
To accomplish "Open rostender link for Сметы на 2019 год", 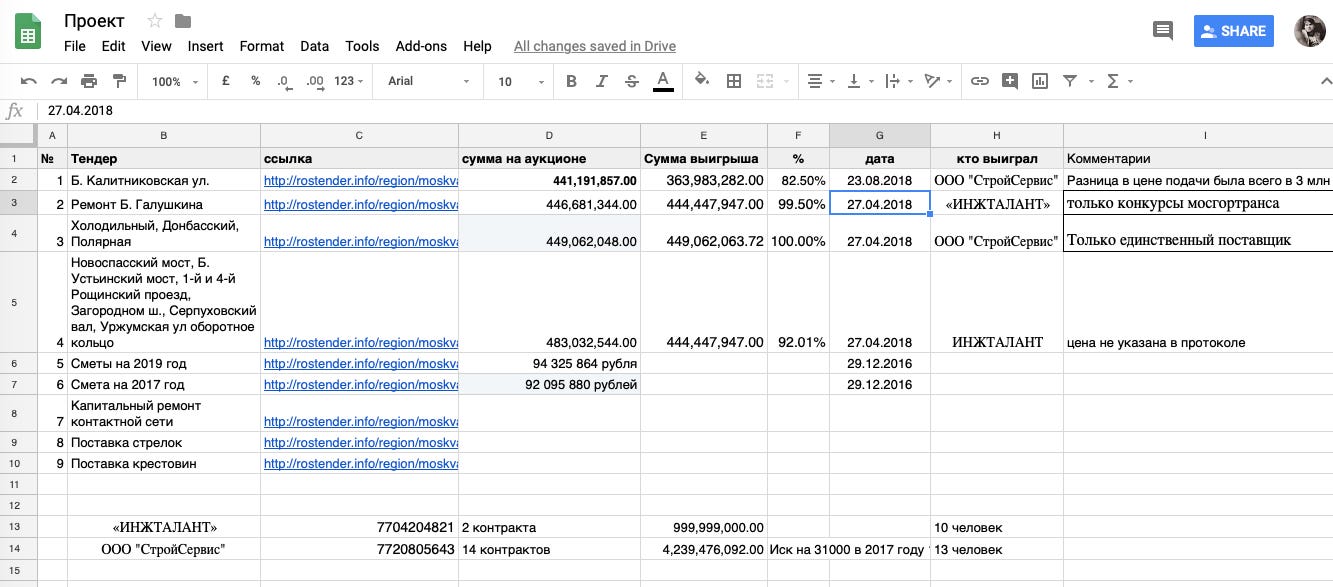I will (360, 363).
